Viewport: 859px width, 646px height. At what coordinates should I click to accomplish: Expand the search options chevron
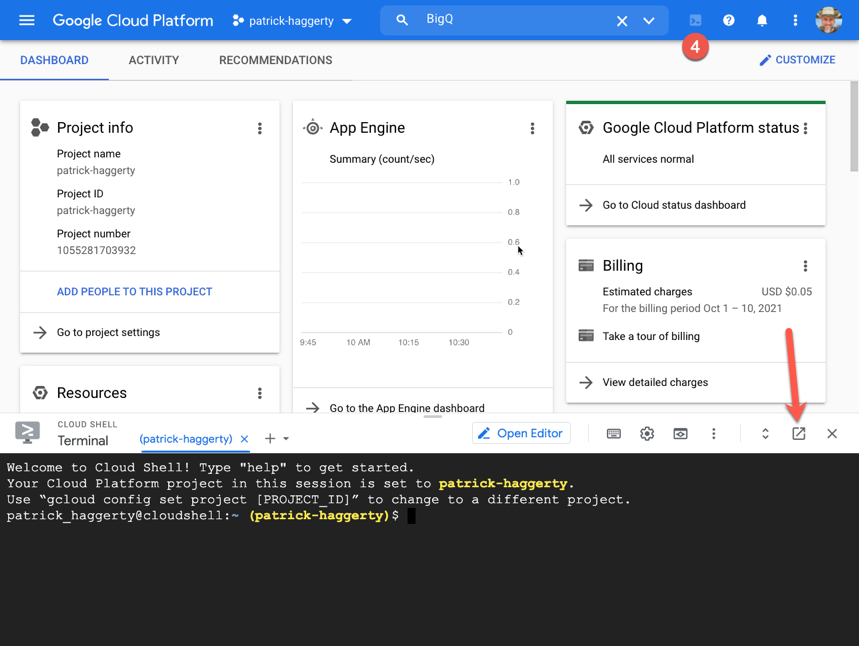(649, 21)
